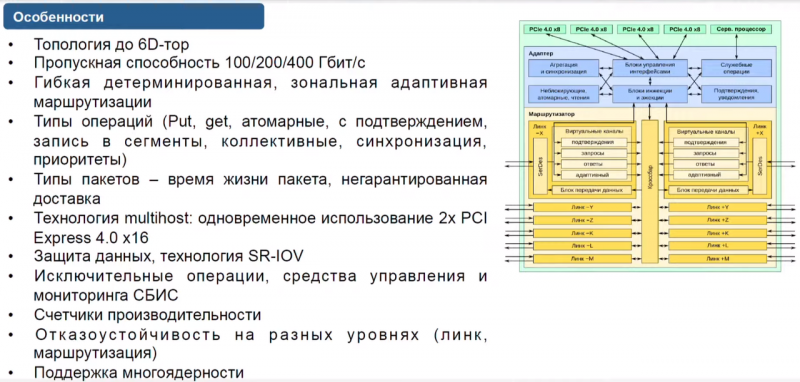Click the 'Линк −Y' yellow bar
The image size is (800, 382).
click(x=582, y=207)
